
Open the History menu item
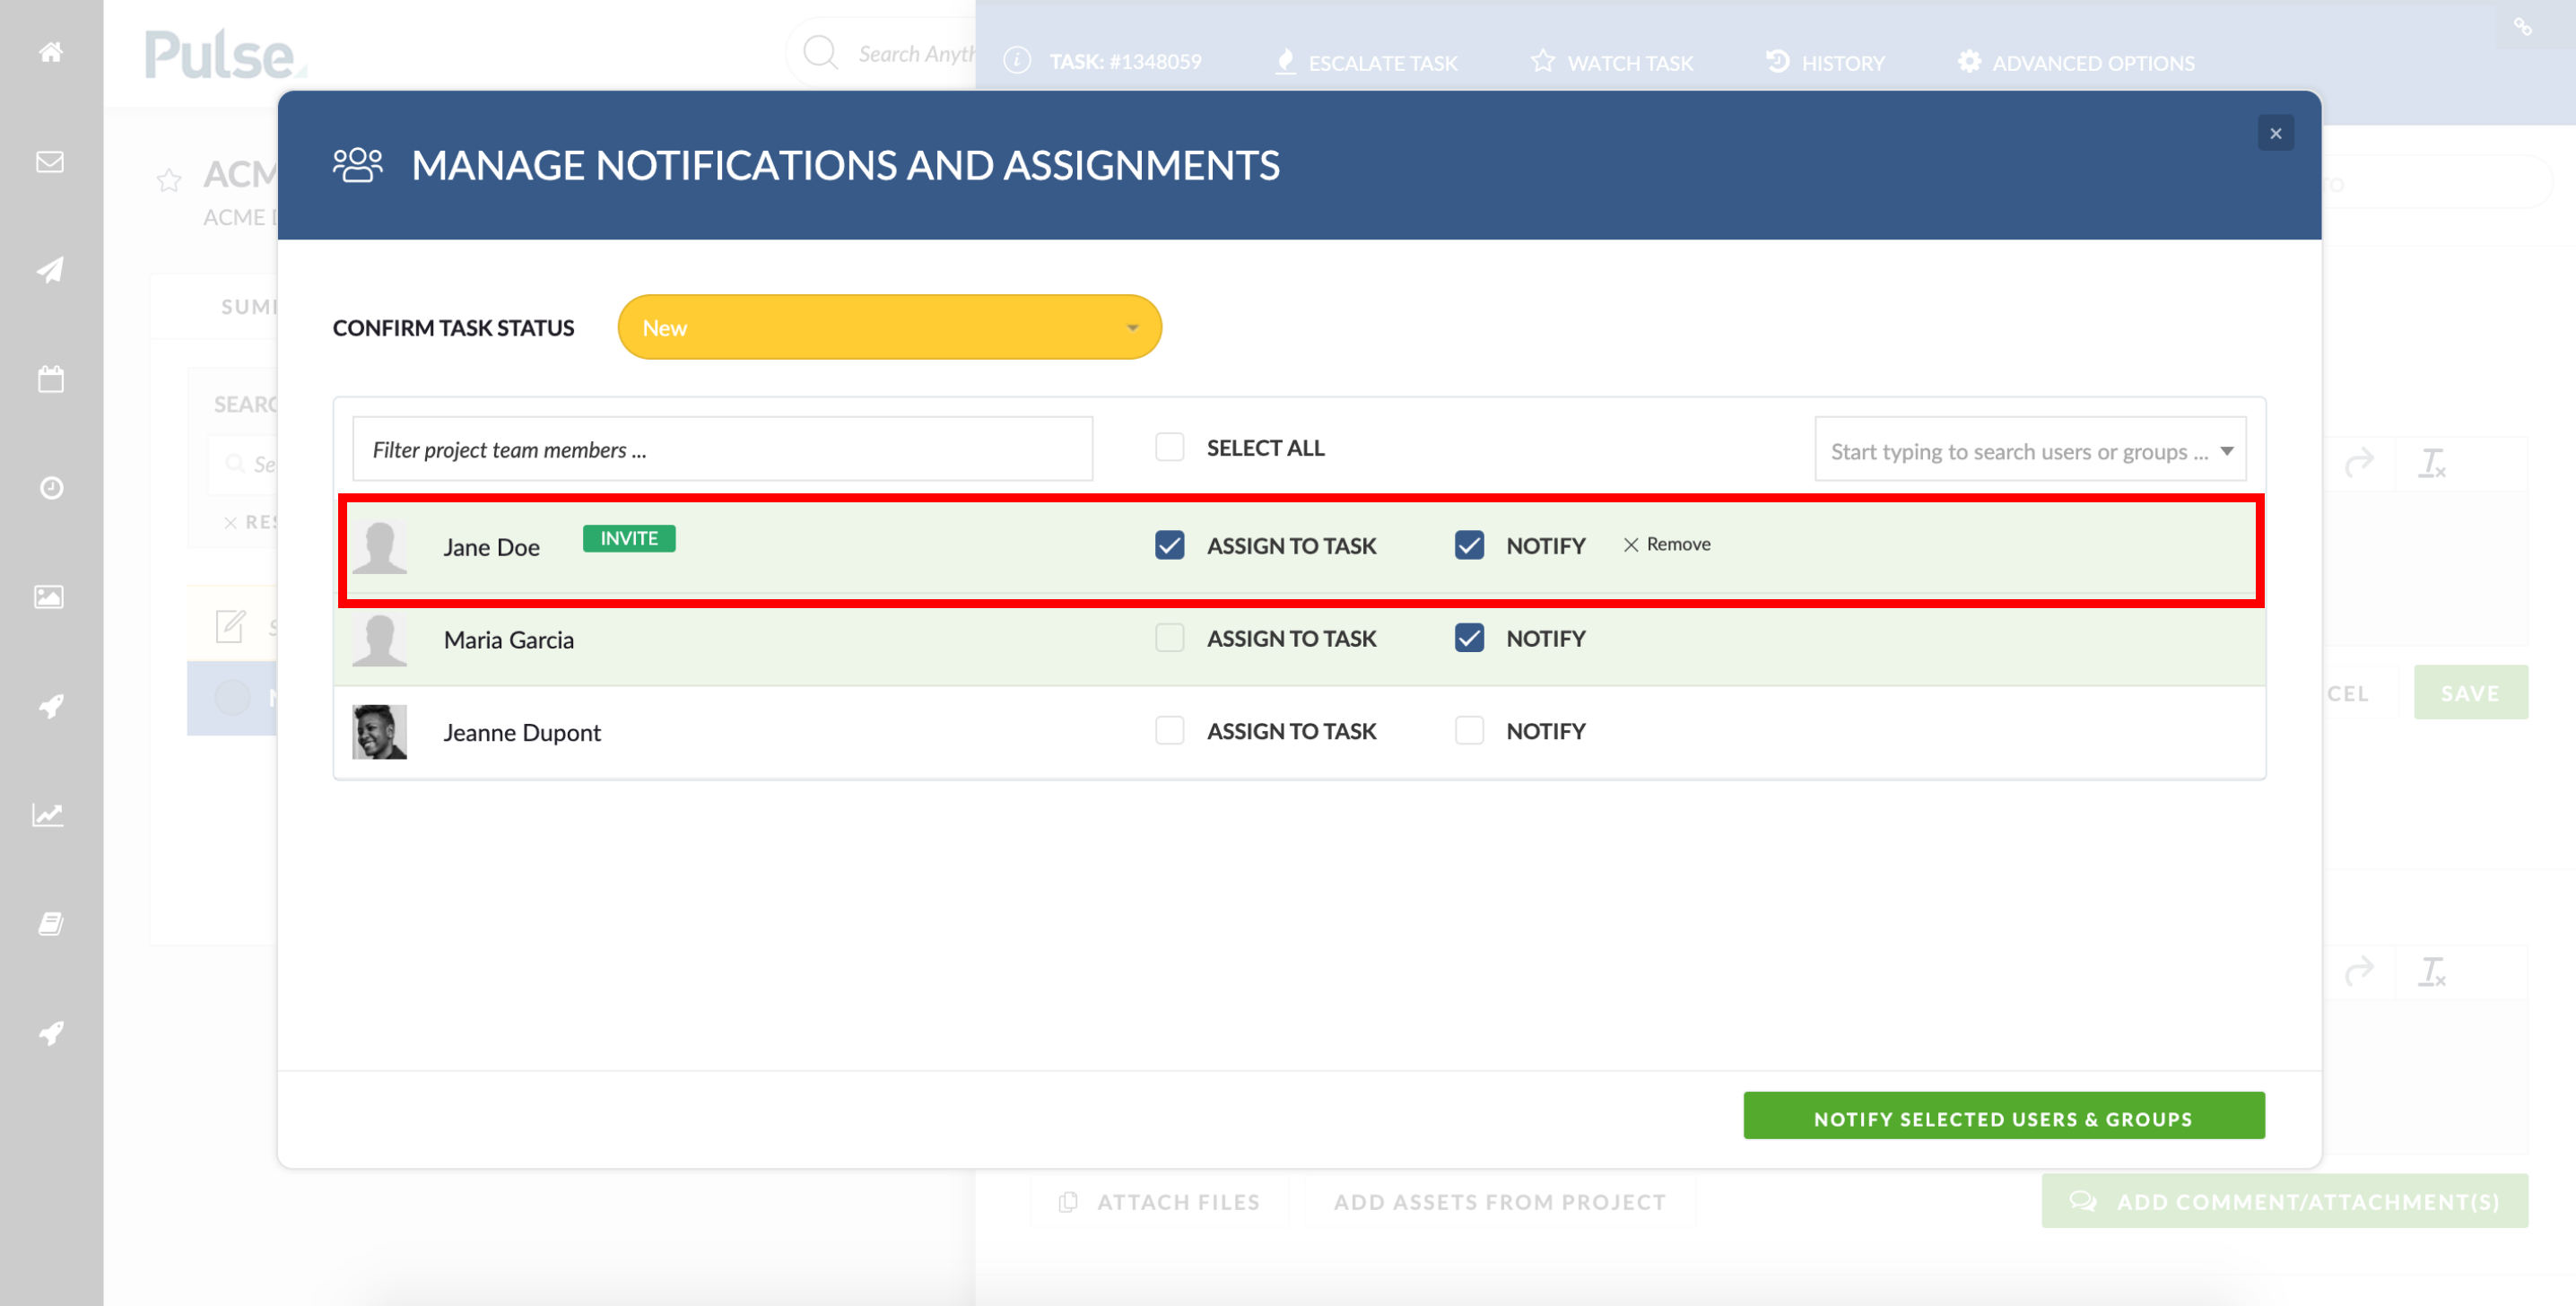(x=1825, y=63)
